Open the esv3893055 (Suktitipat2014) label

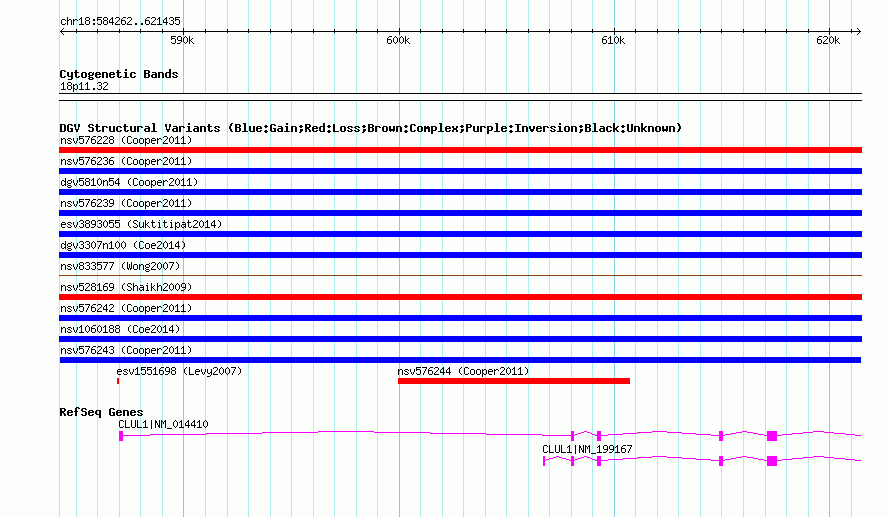pos(141,224)
